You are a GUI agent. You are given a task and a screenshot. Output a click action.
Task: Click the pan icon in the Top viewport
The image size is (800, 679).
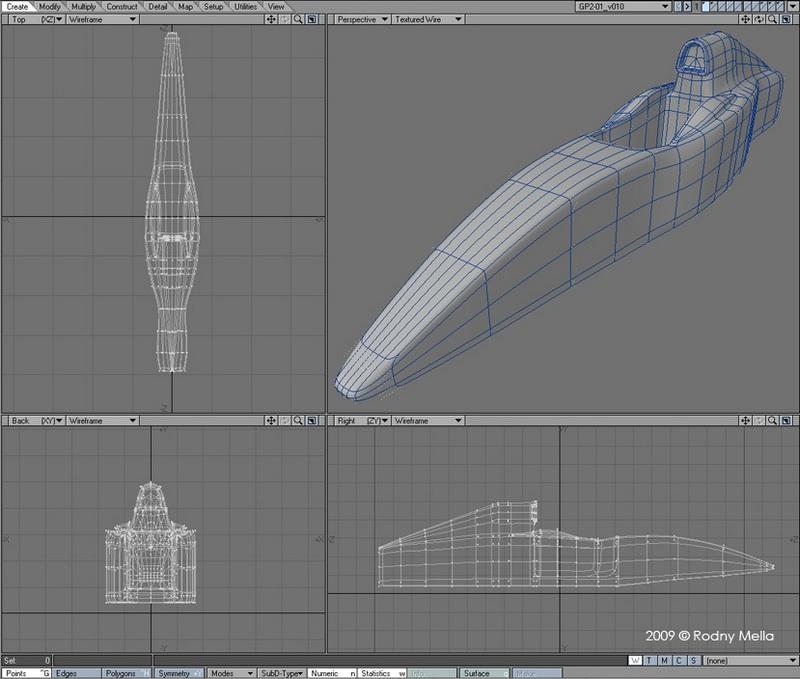point(272,19)
